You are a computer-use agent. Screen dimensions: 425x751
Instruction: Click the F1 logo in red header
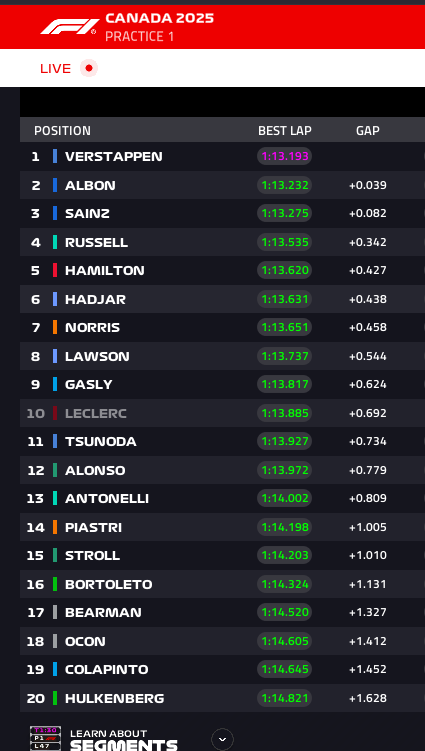click(x=69, y=26)
